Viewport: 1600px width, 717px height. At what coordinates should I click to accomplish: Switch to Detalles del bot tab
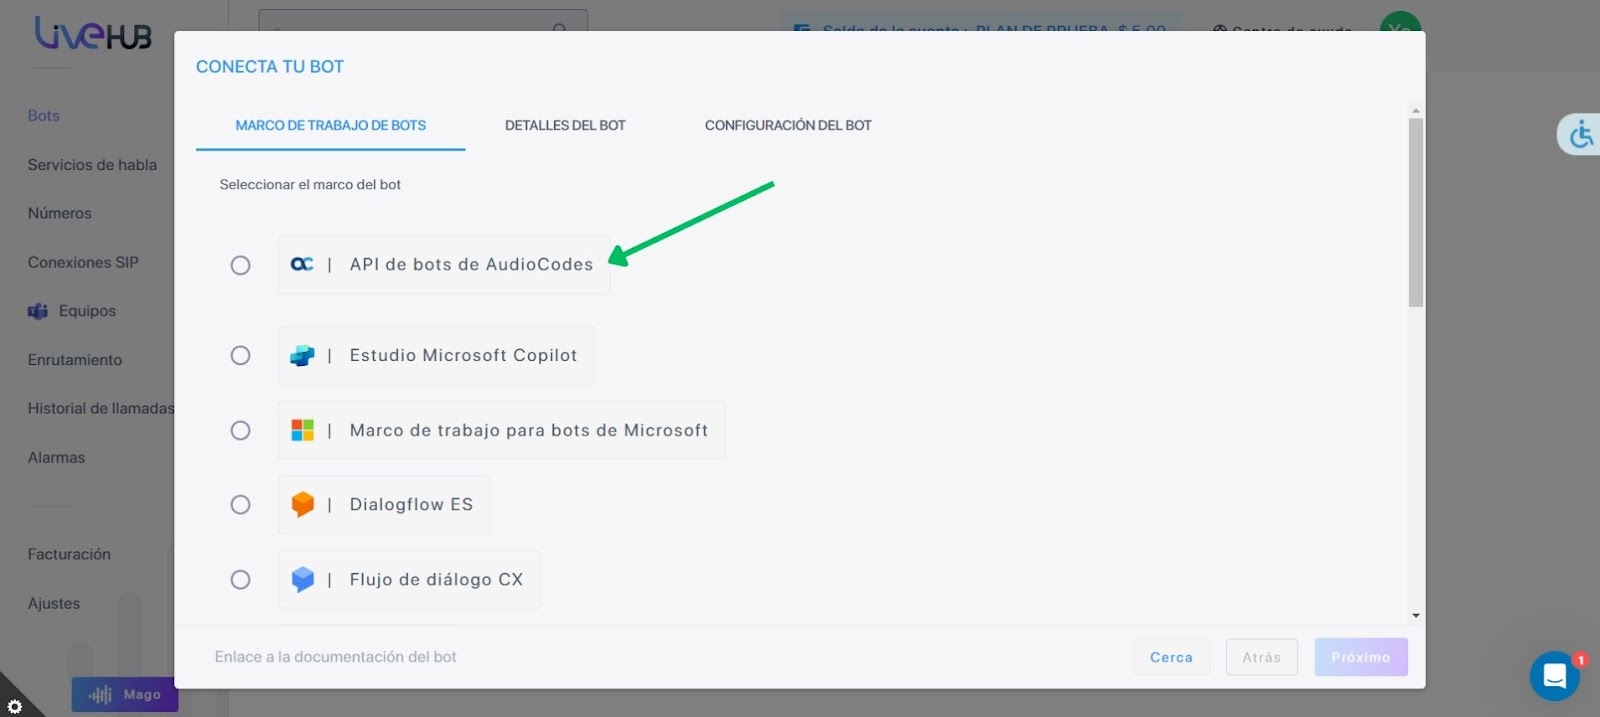point(565,125)
